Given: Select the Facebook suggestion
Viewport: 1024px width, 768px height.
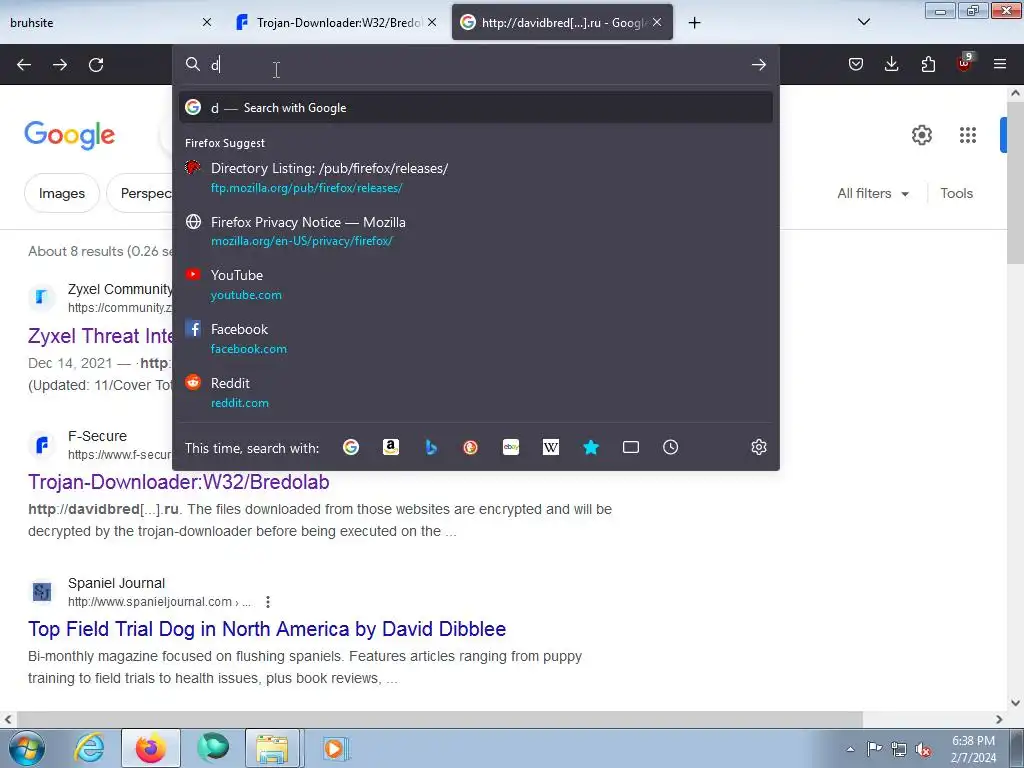Looking at the screenshot, I should coord(475,338).
